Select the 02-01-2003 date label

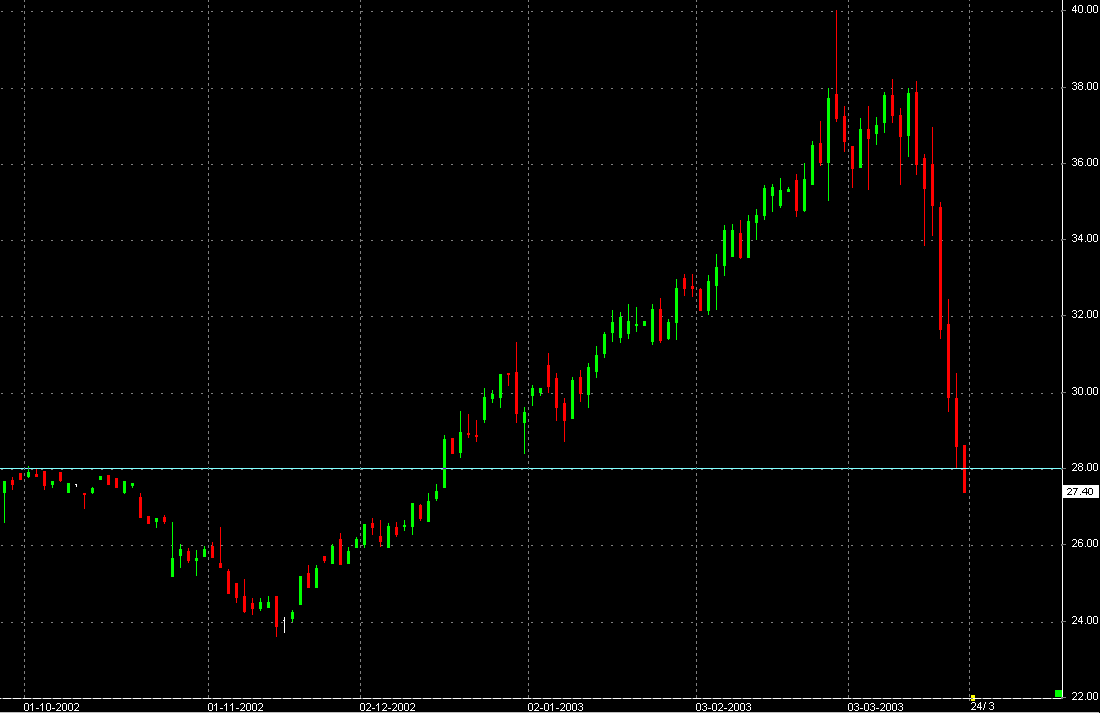[x=555, y=707]
